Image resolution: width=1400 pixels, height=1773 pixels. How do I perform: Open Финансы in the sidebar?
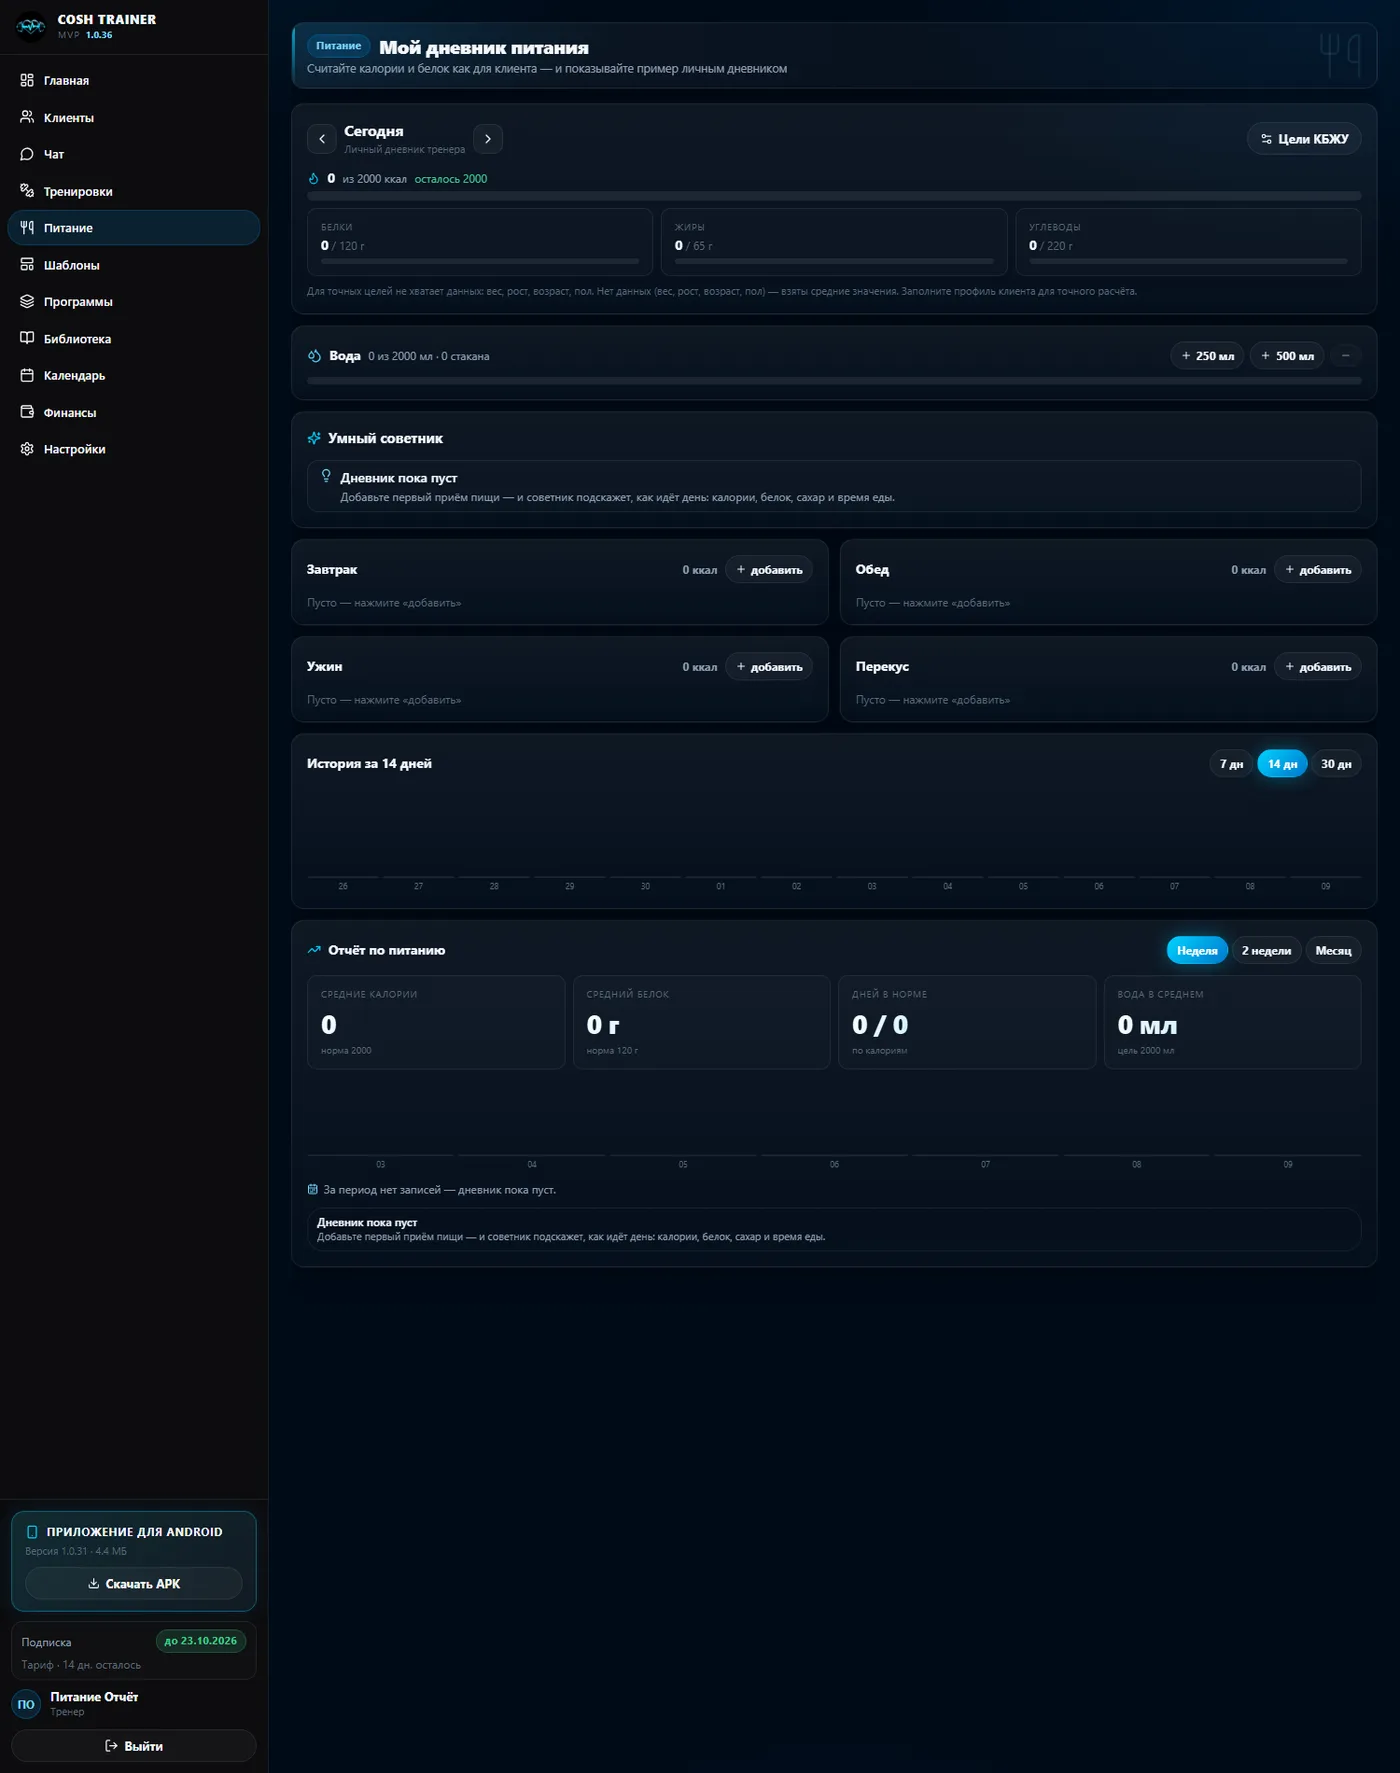(x=134, y=412)
